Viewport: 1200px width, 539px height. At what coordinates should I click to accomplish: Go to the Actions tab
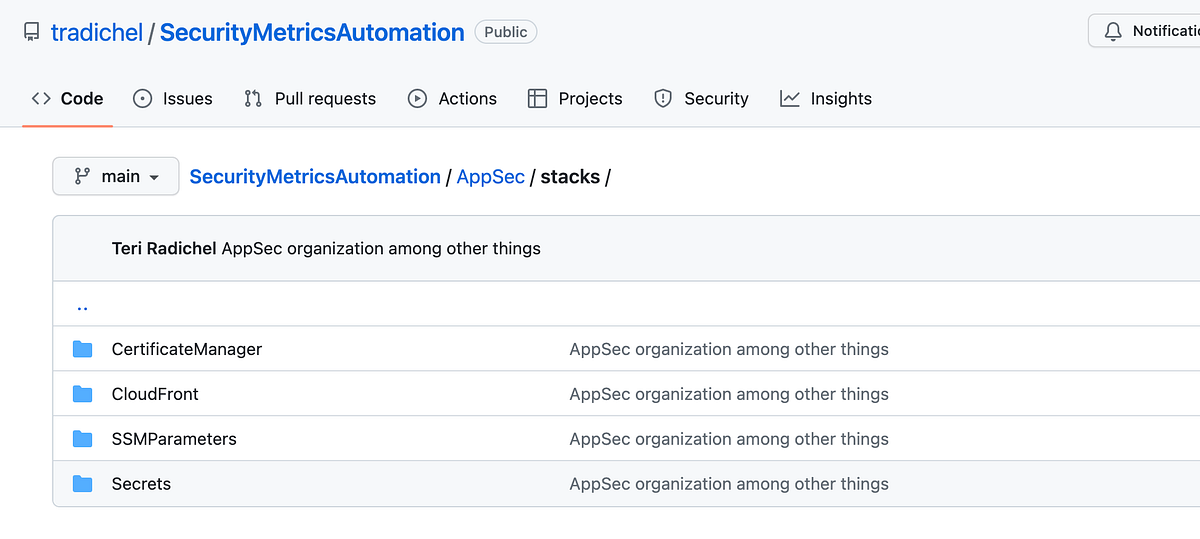point(452,98)
